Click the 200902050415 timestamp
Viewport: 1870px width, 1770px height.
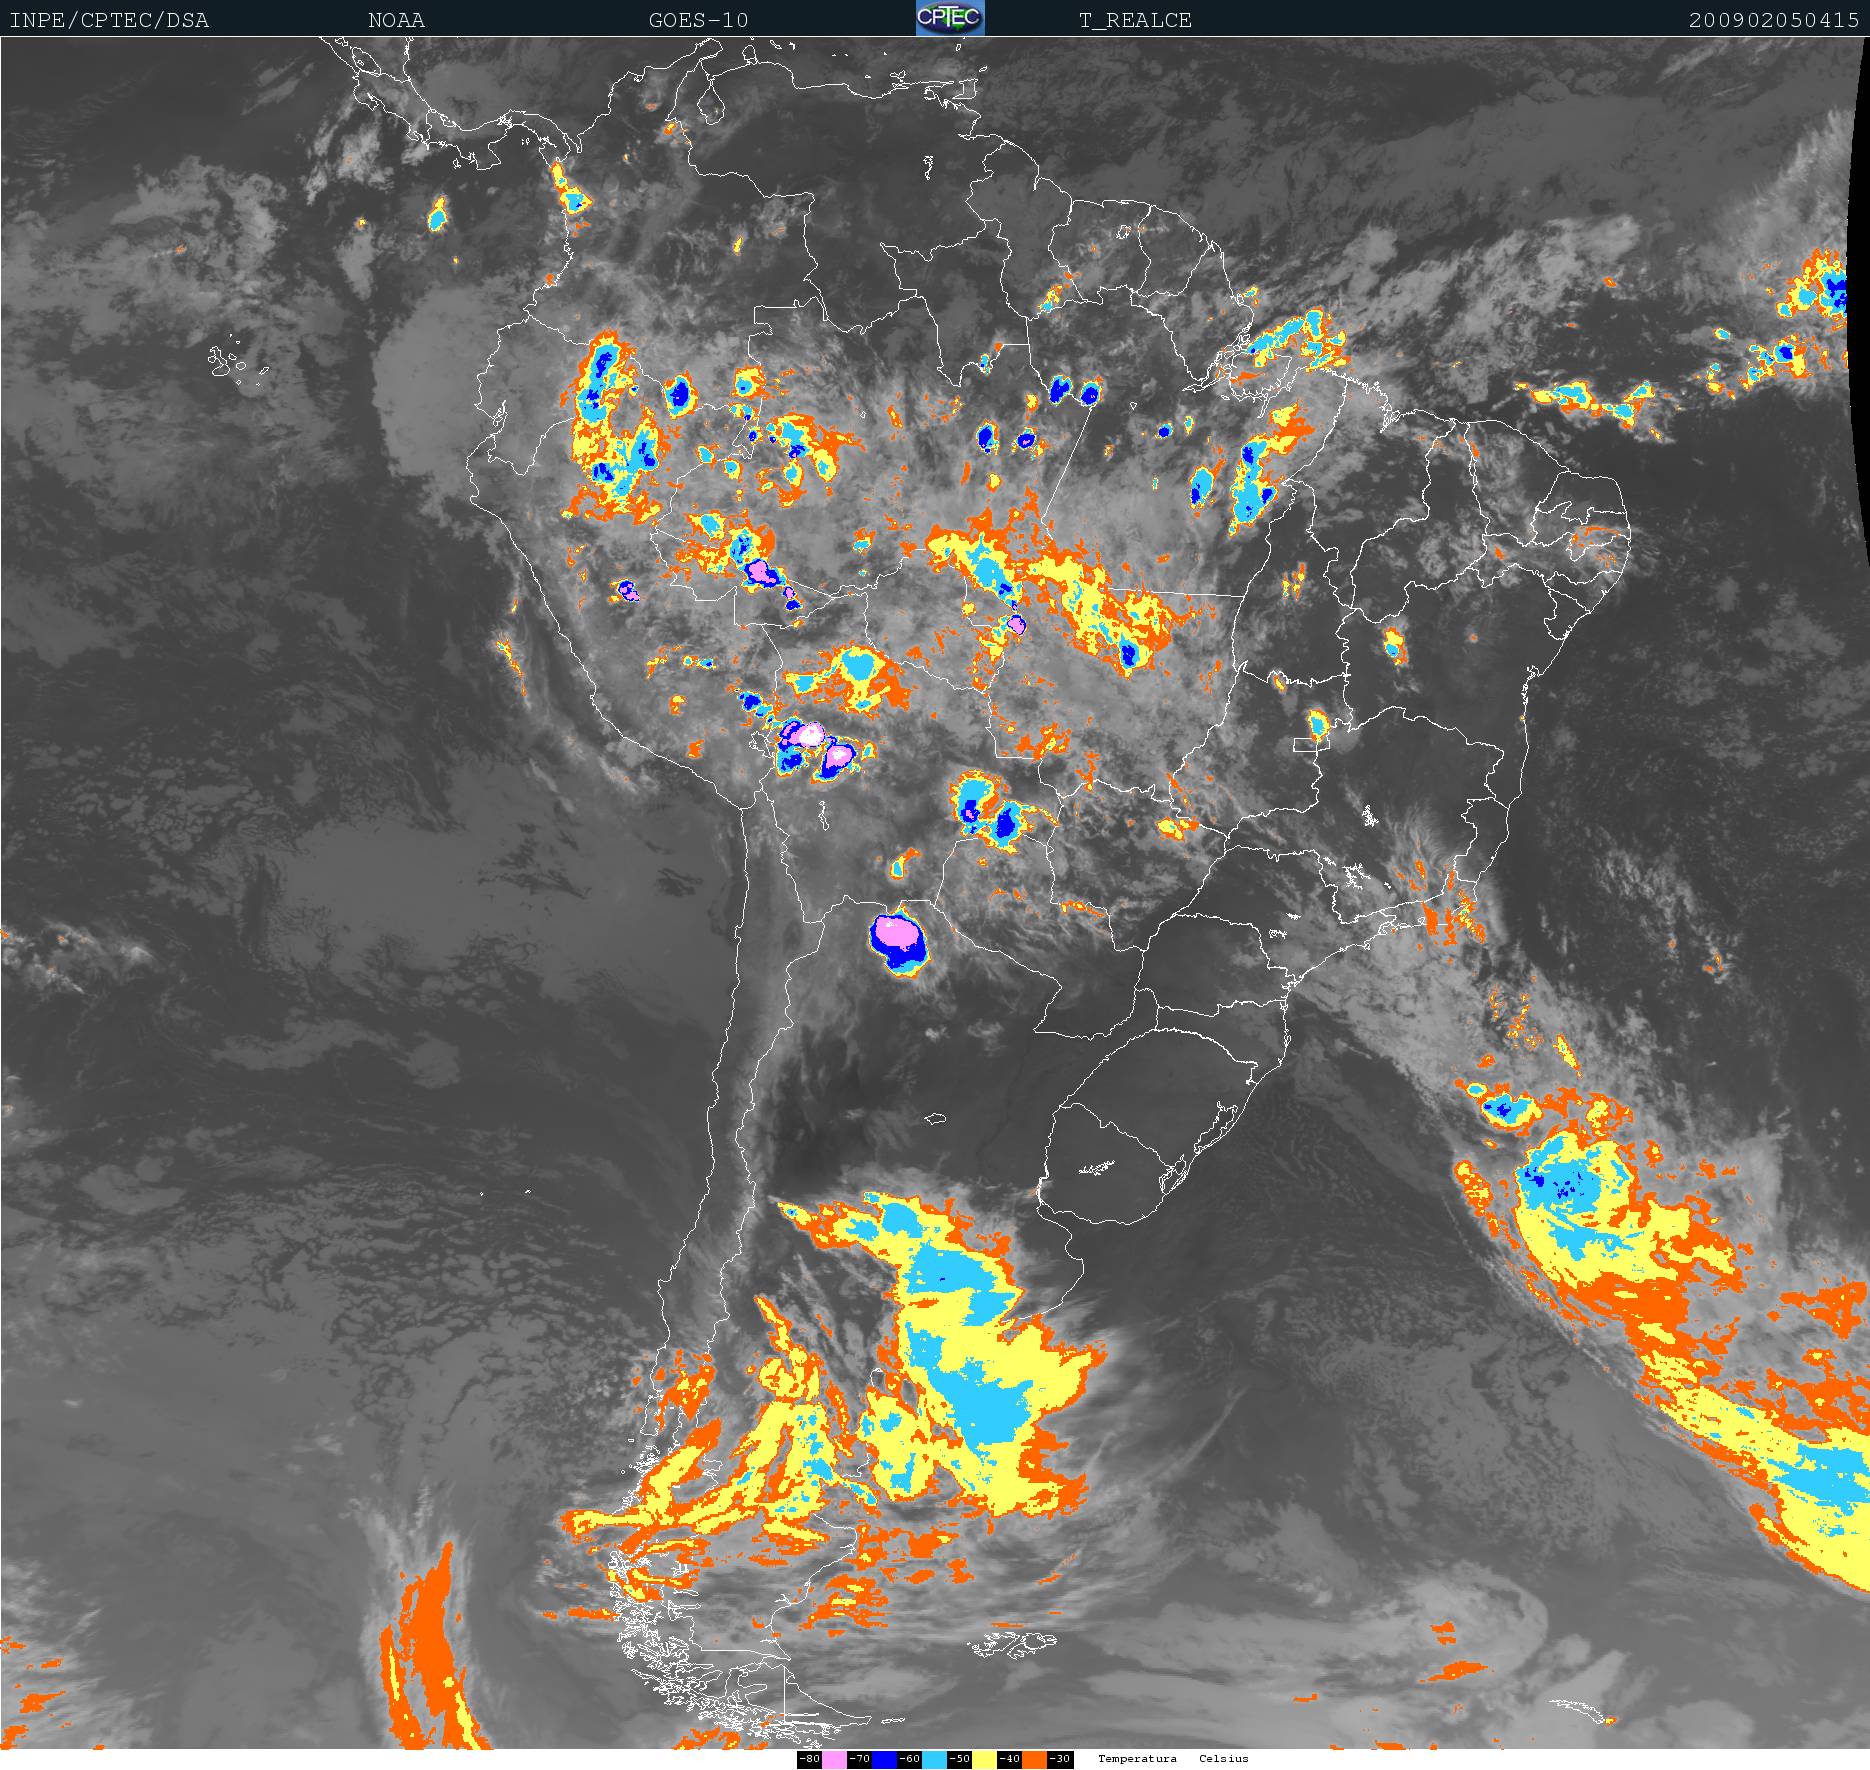point(1774,20)
